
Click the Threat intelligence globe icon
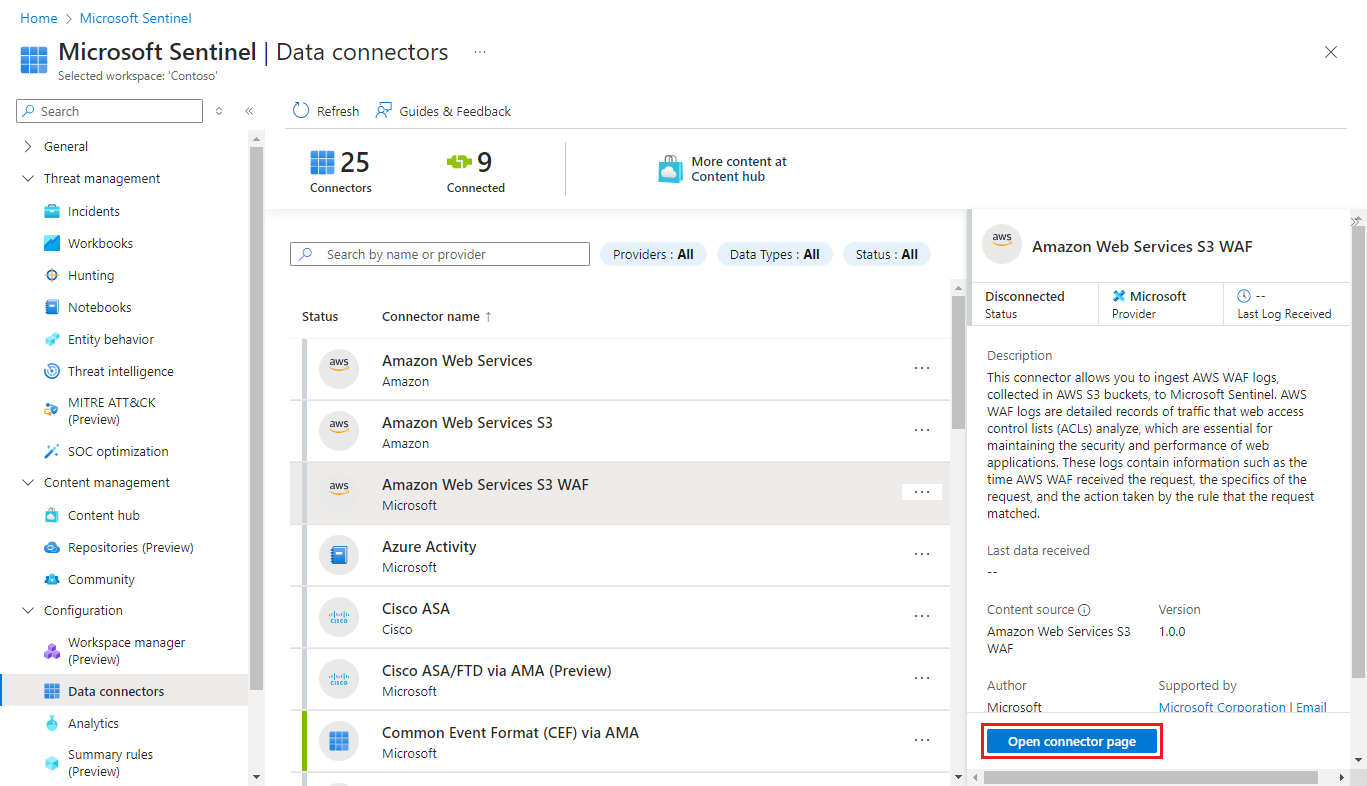[x=52, y=371]
